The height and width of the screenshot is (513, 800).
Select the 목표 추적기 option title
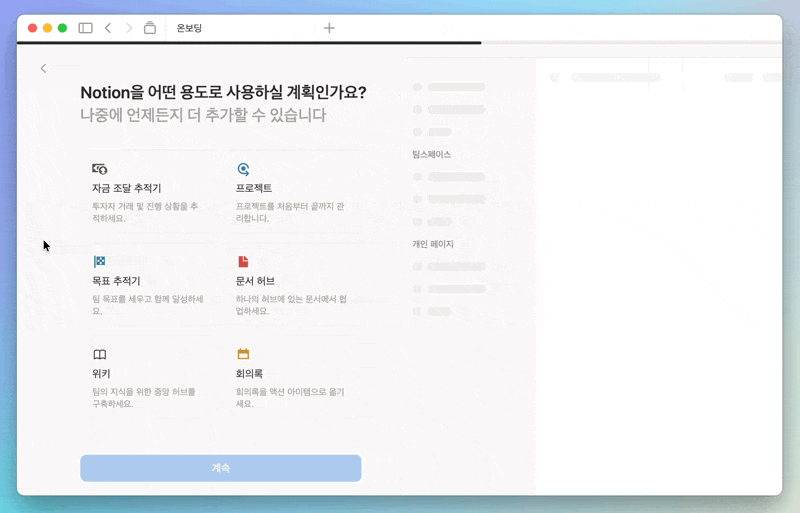coord(116,281)
